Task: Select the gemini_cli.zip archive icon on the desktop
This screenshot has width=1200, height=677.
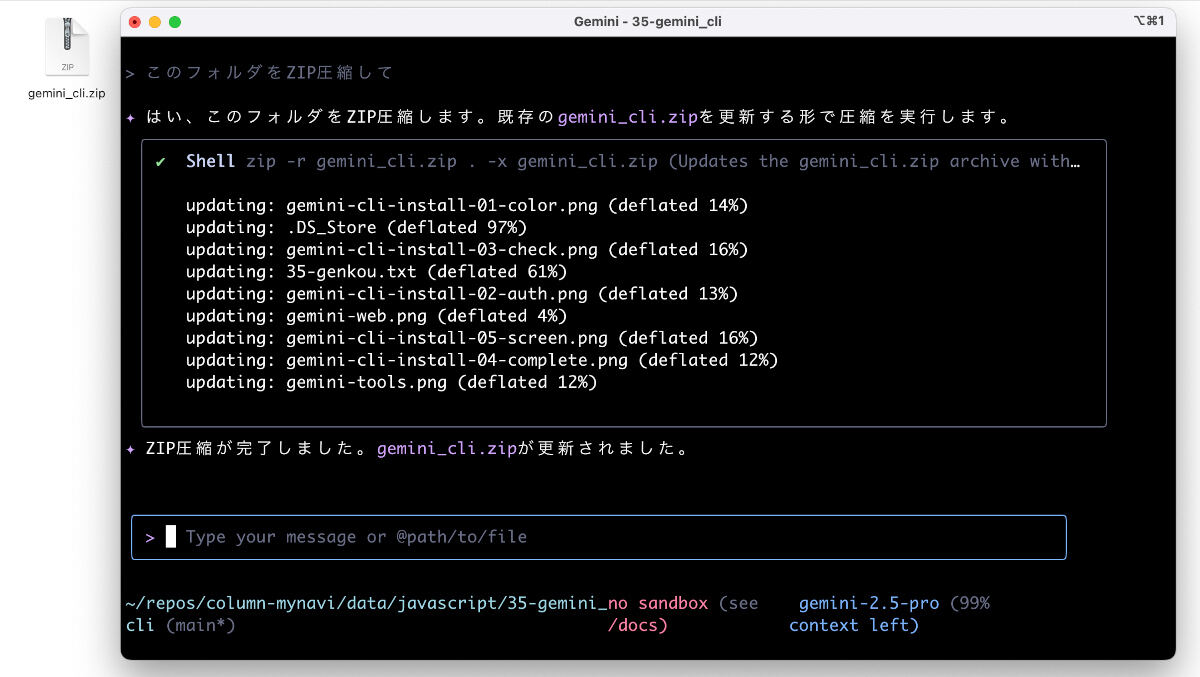Action: pos(67,47)
